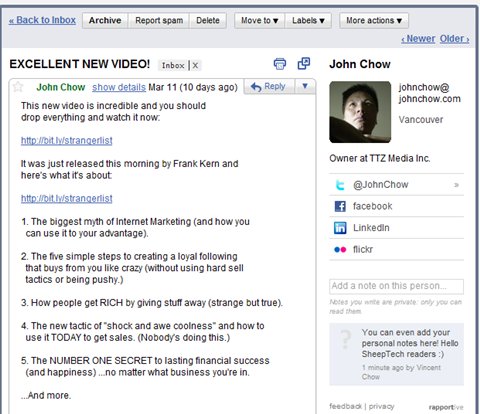Open the second bit.ly/strangerlist link
The image size is (480, 414).
[67, 198]
